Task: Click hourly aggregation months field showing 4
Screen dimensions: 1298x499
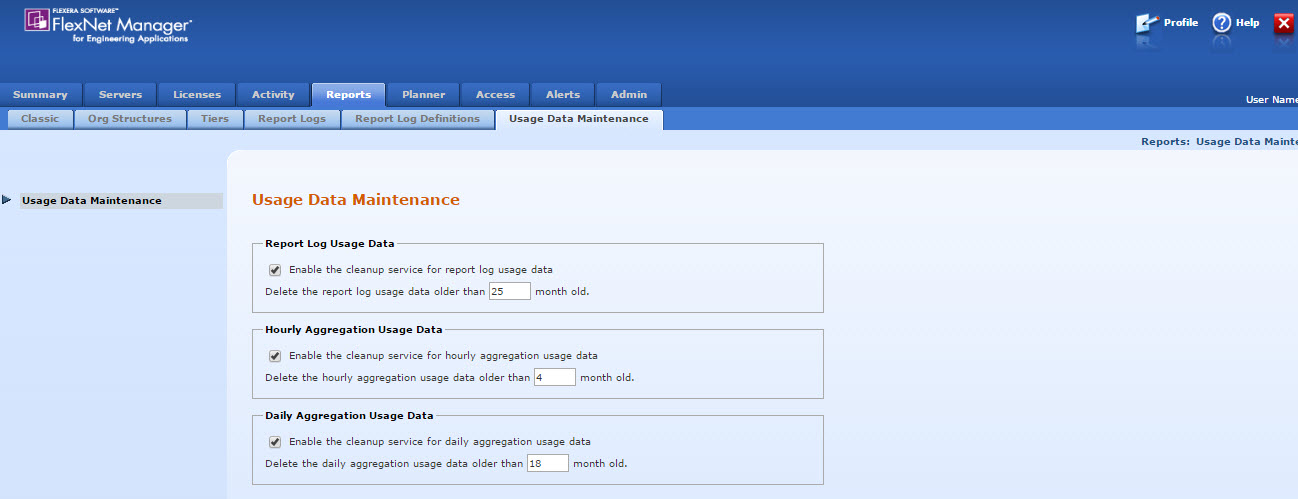Action: point(555,378)
